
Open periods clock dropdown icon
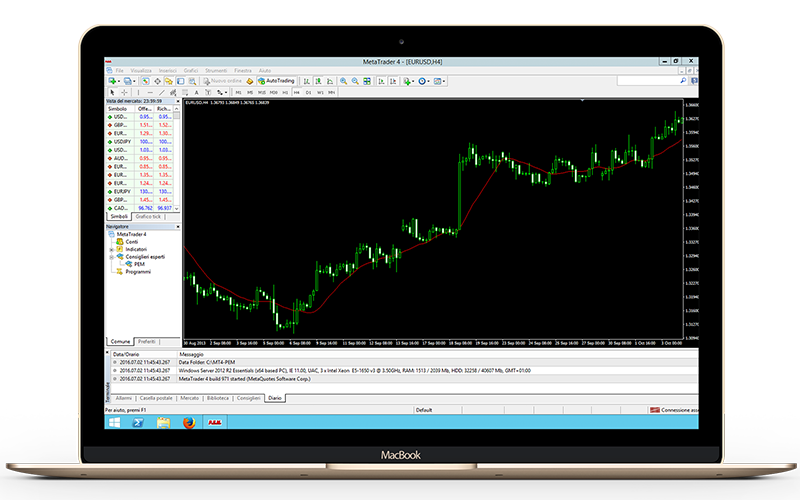(423, 81)
